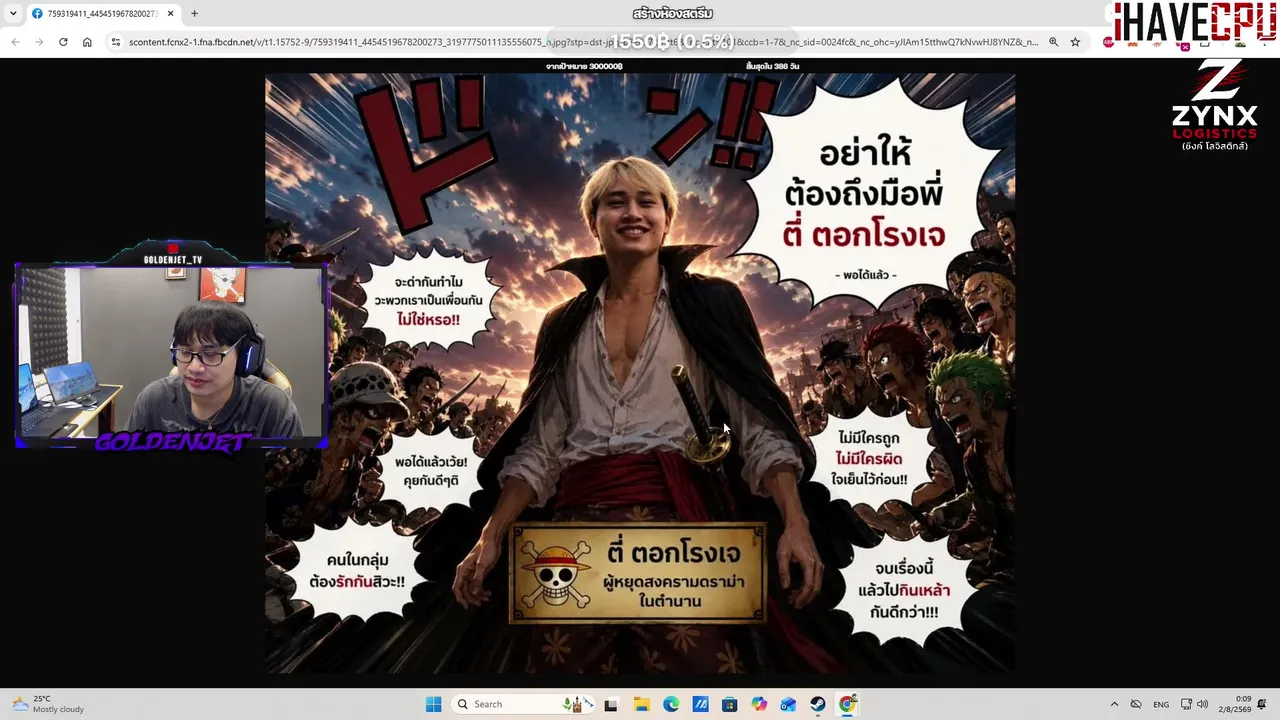
Task: Launch Copilot from the taskbar
Action: 759,704
